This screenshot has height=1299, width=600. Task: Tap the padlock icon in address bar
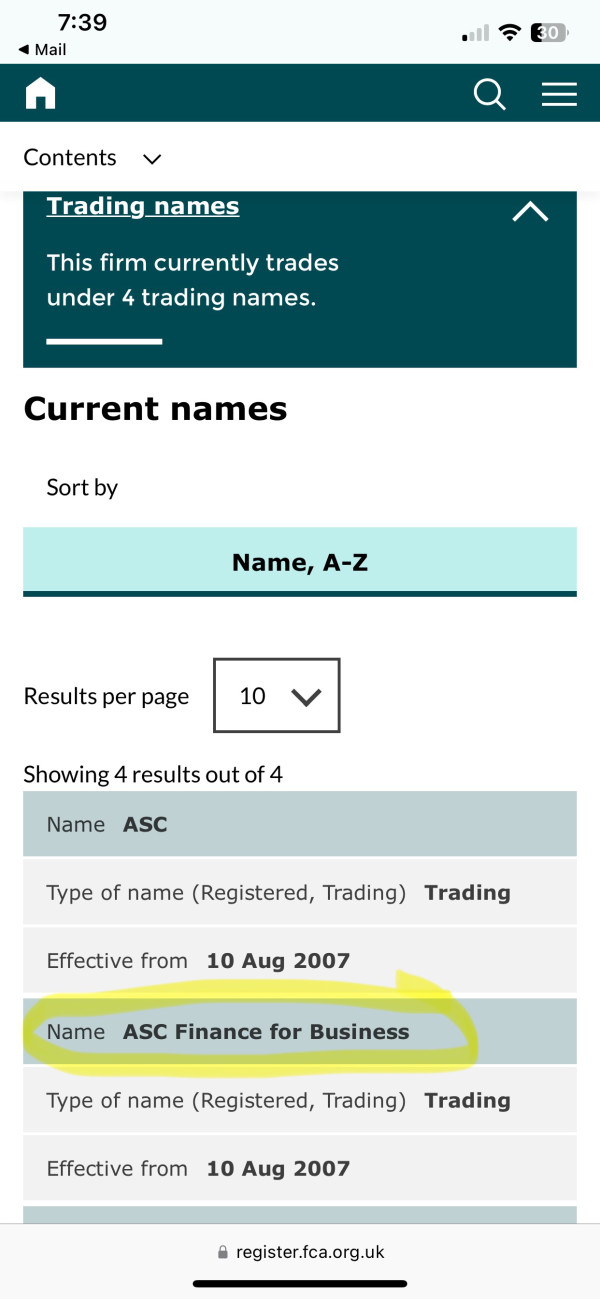[x=222, y=1253]
